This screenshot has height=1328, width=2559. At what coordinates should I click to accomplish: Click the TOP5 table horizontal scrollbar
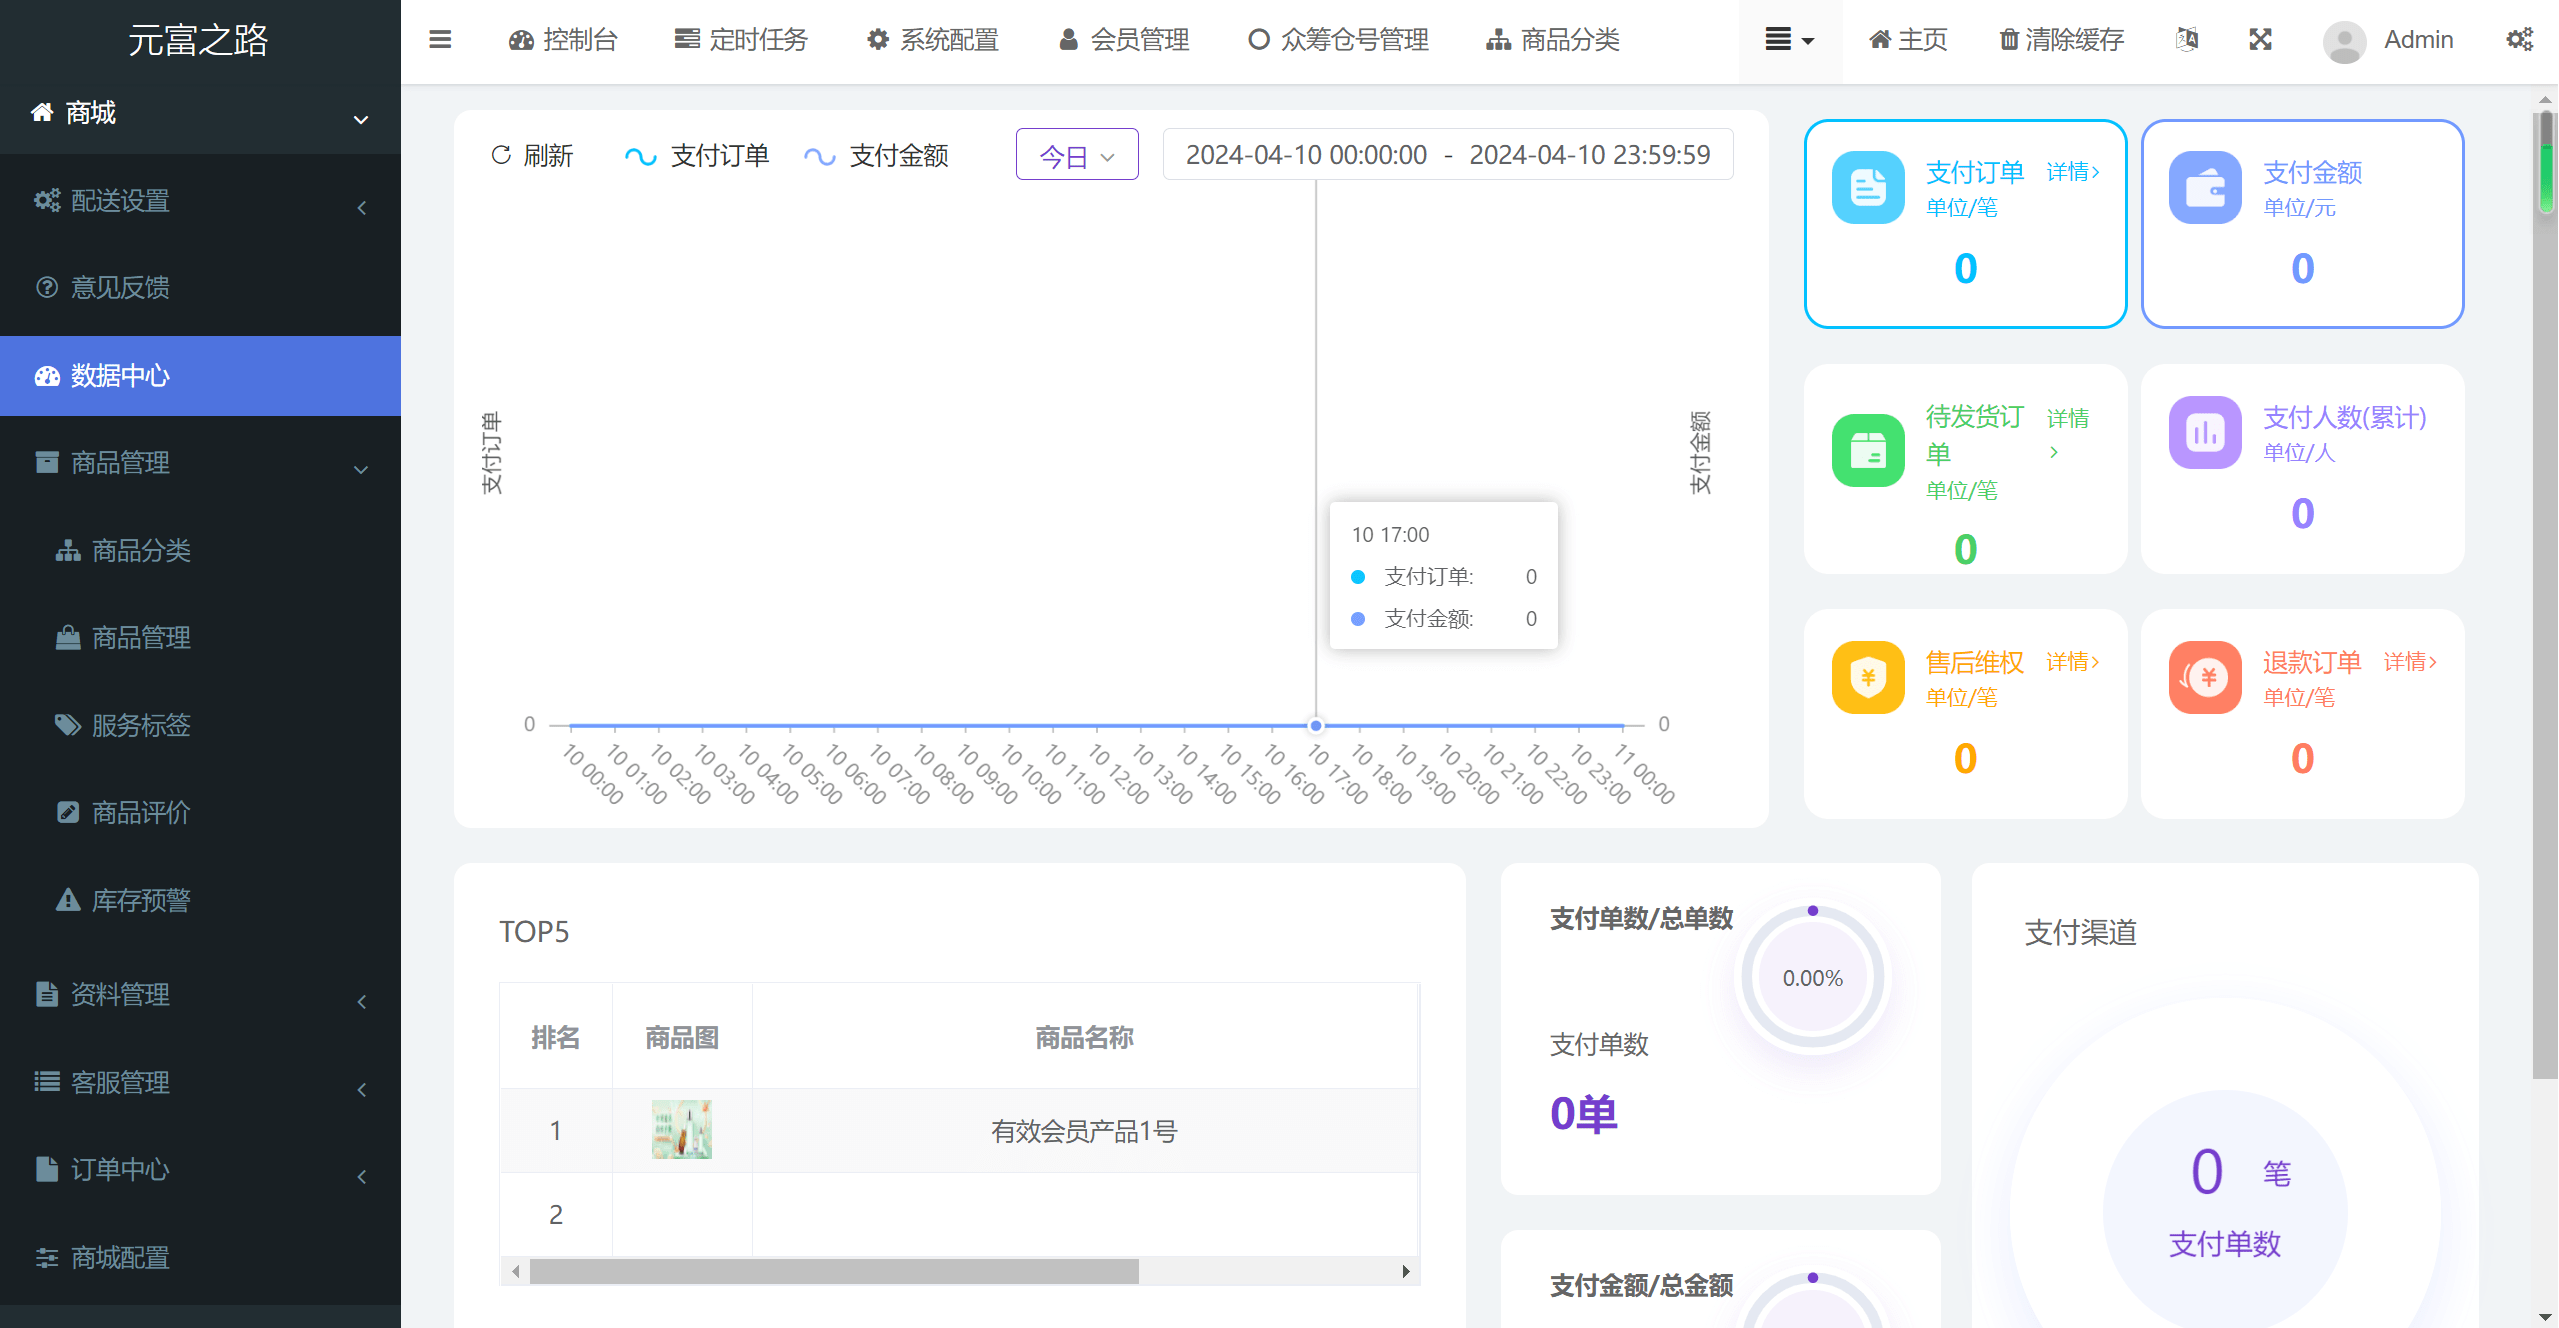(x=834, y=1271)
